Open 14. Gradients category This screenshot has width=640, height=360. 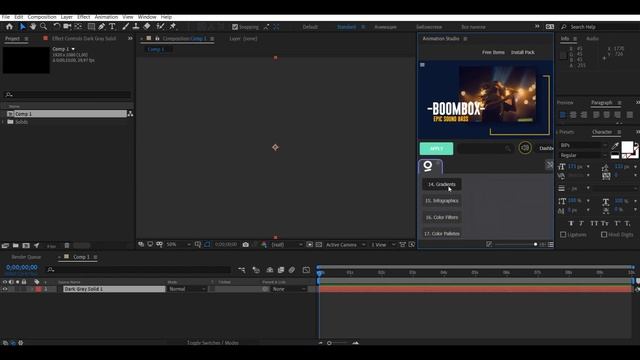click(442, 184)
